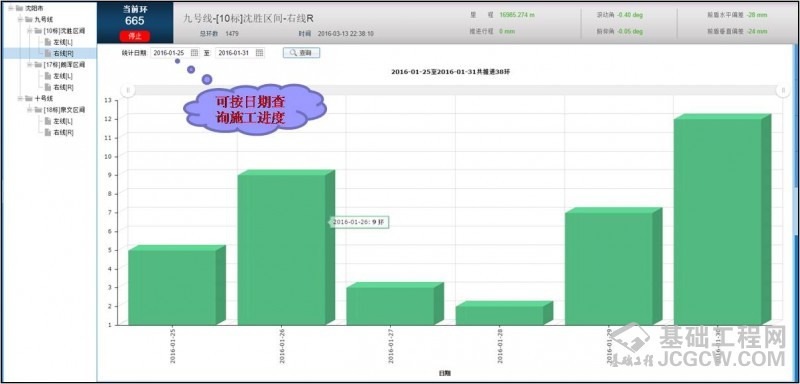Click the document icon of 左线[L] under [10标]
Image resolution: width=800 pixels, height=384 pixels.
[47, 42]
